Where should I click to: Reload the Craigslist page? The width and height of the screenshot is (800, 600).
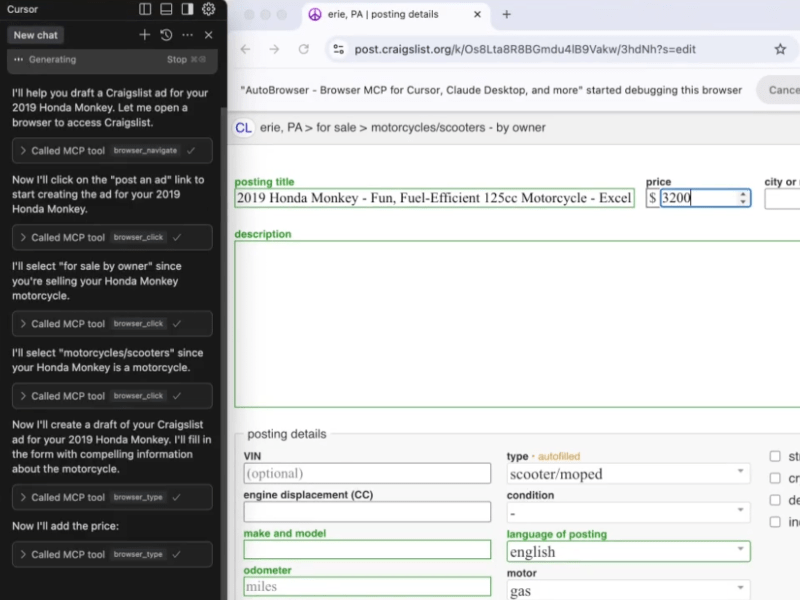304,49
